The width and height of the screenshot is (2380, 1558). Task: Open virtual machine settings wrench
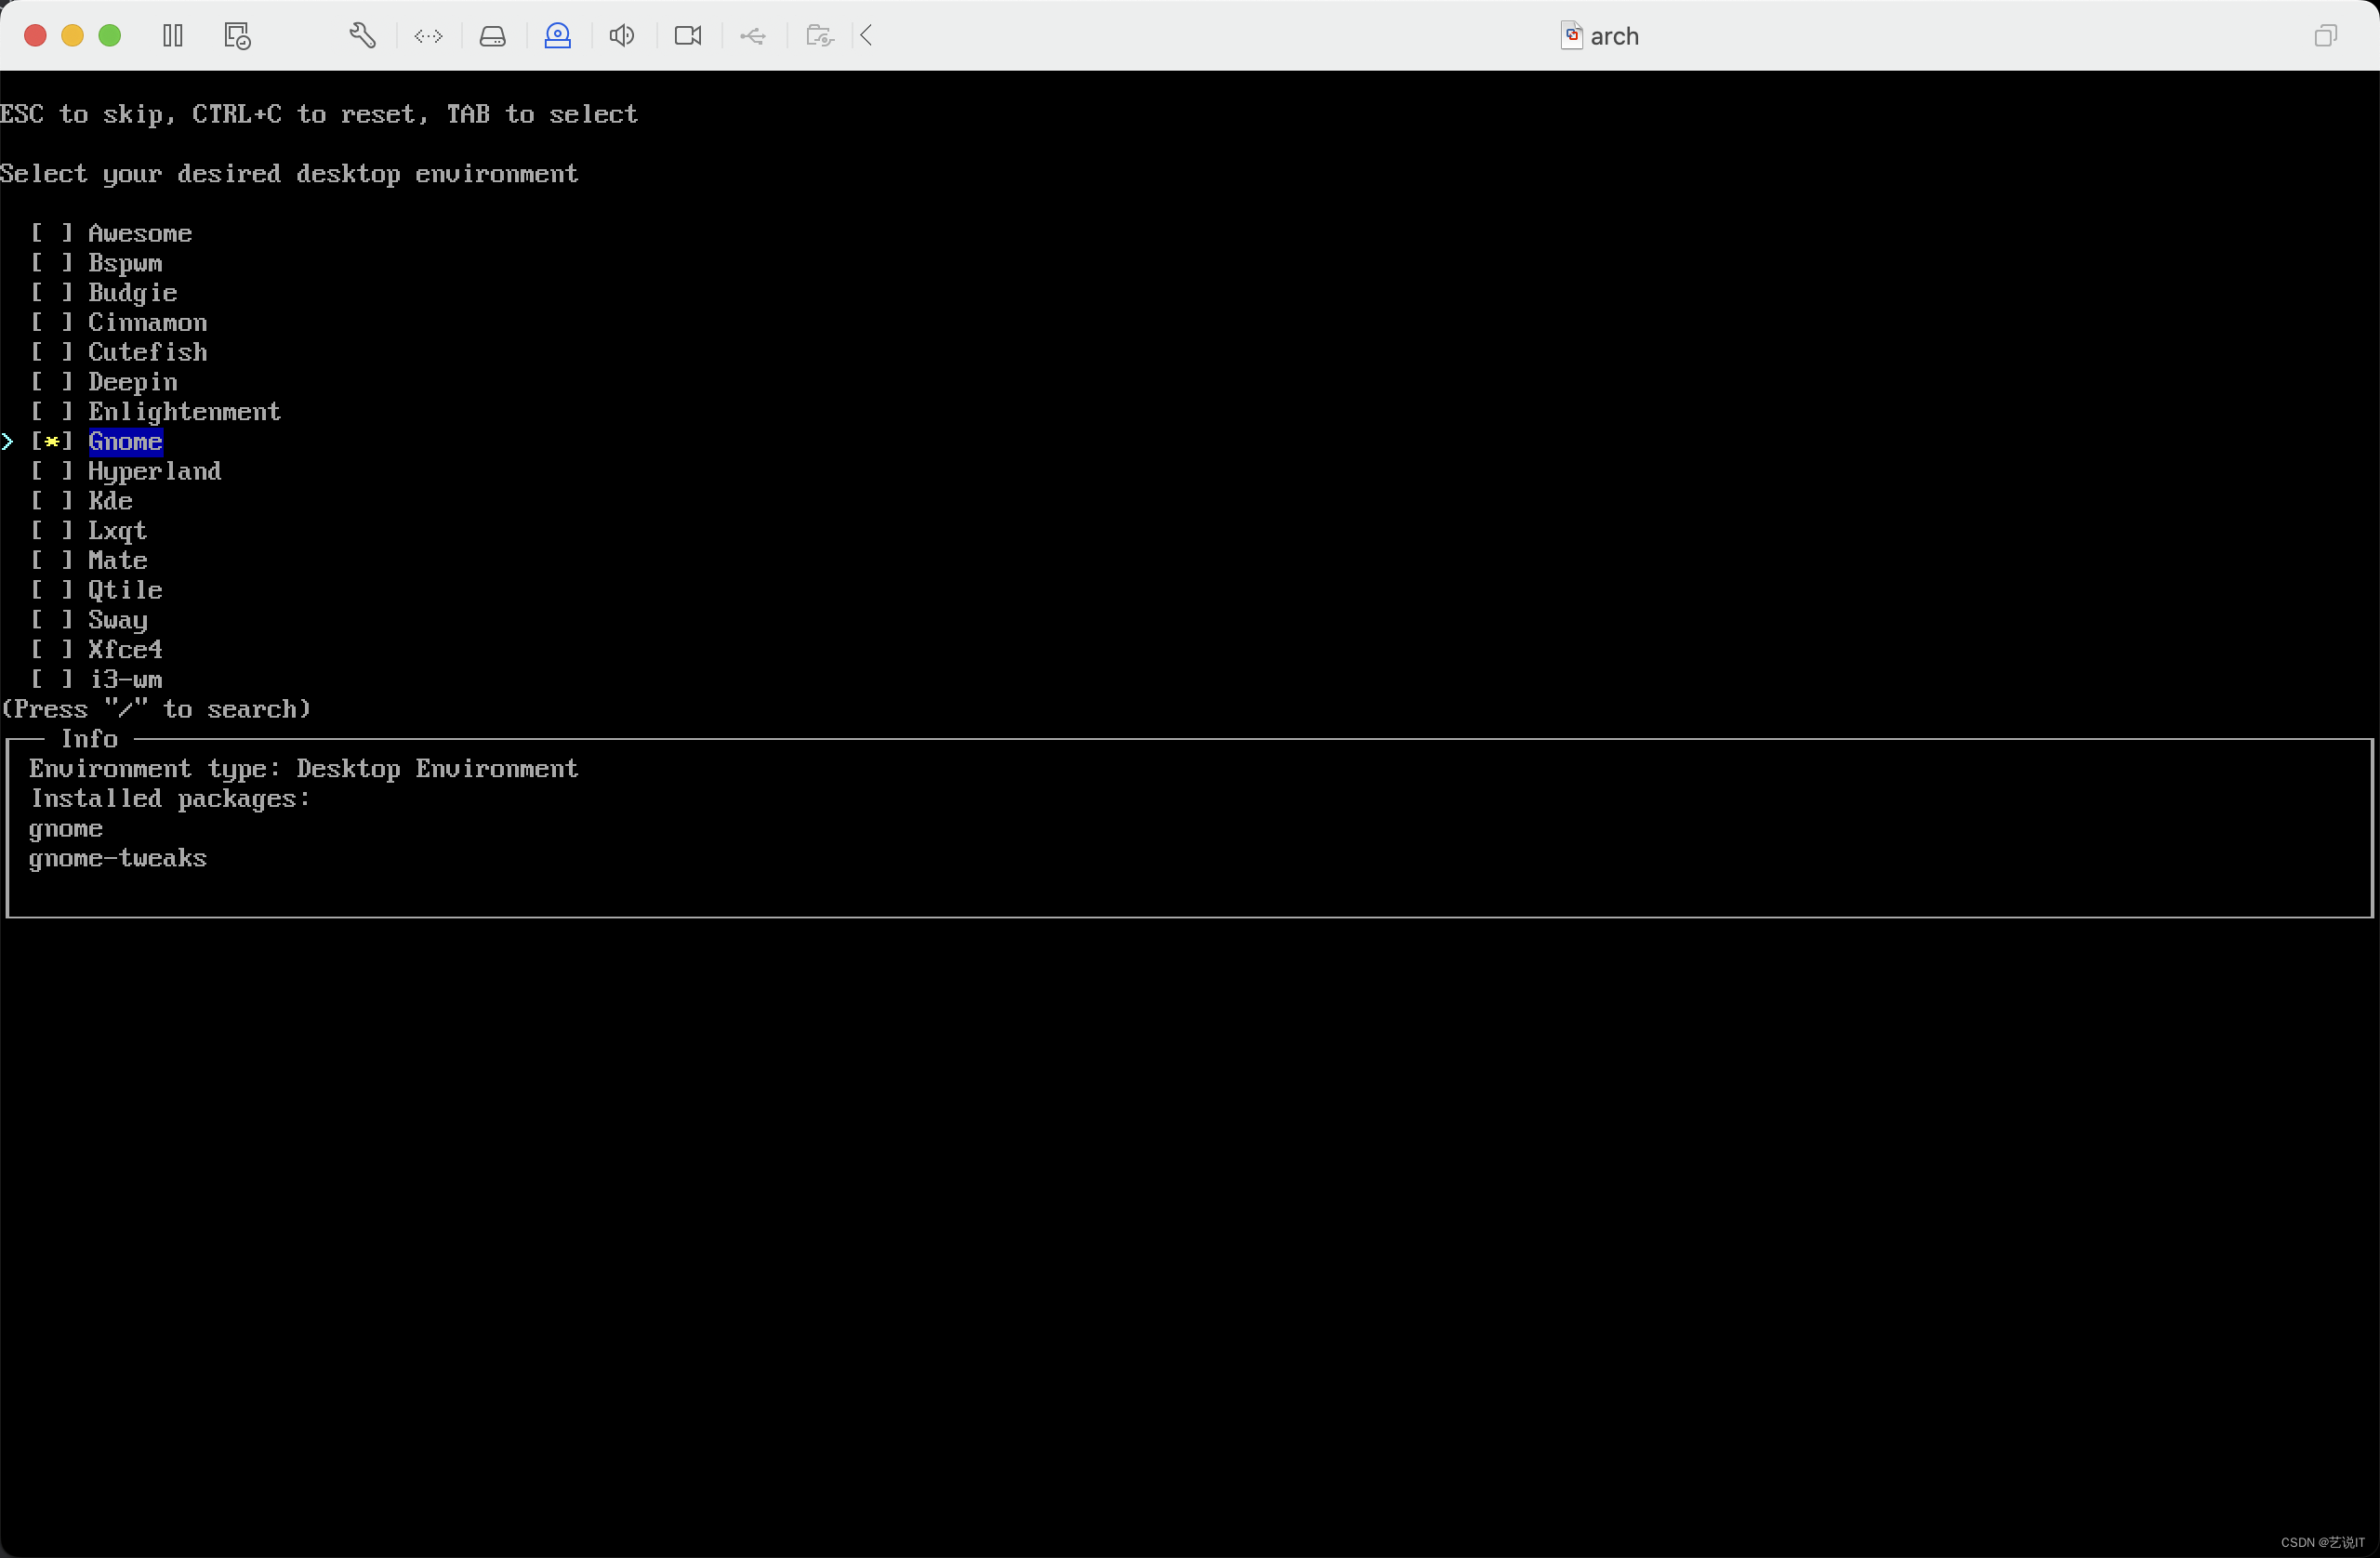[x=362, y=36]
